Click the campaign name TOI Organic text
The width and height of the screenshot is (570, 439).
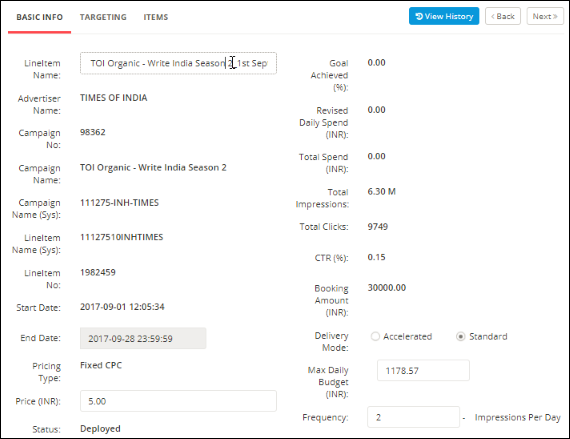pos(153,168)
